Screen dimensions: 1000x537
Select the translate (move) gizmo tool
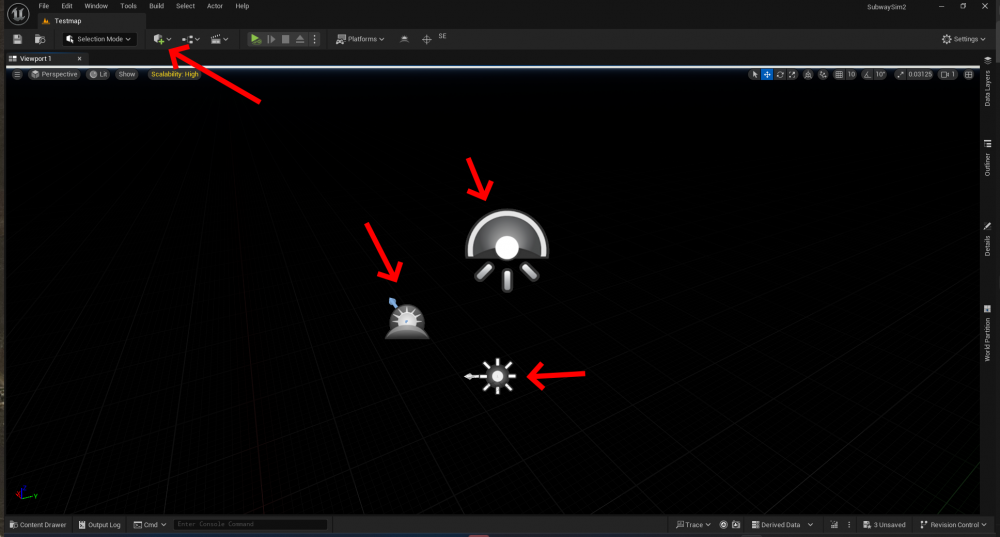(767, 74)
